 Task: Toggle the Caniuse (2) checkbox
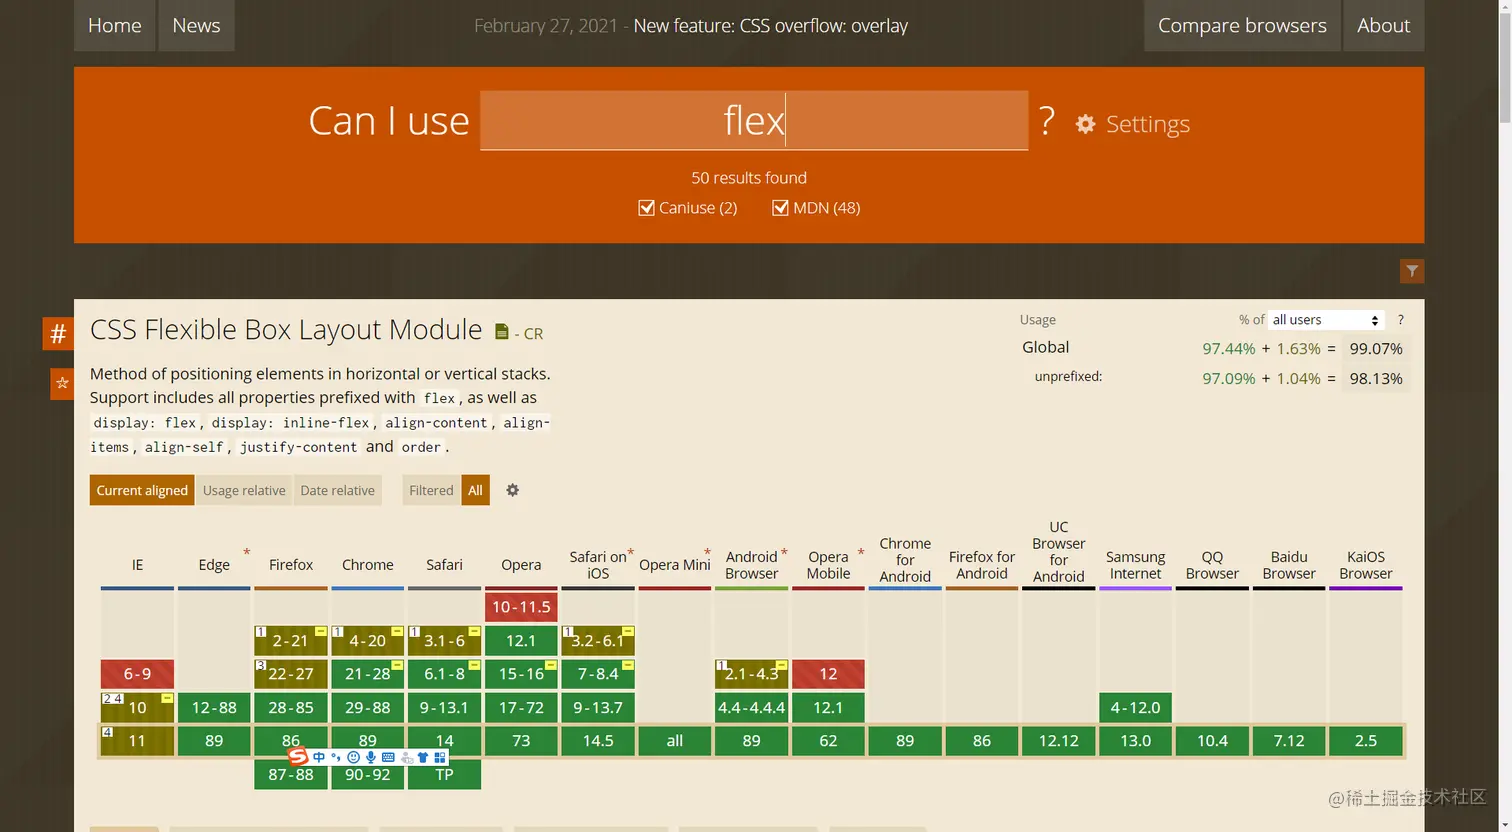(x=646, y=208)
